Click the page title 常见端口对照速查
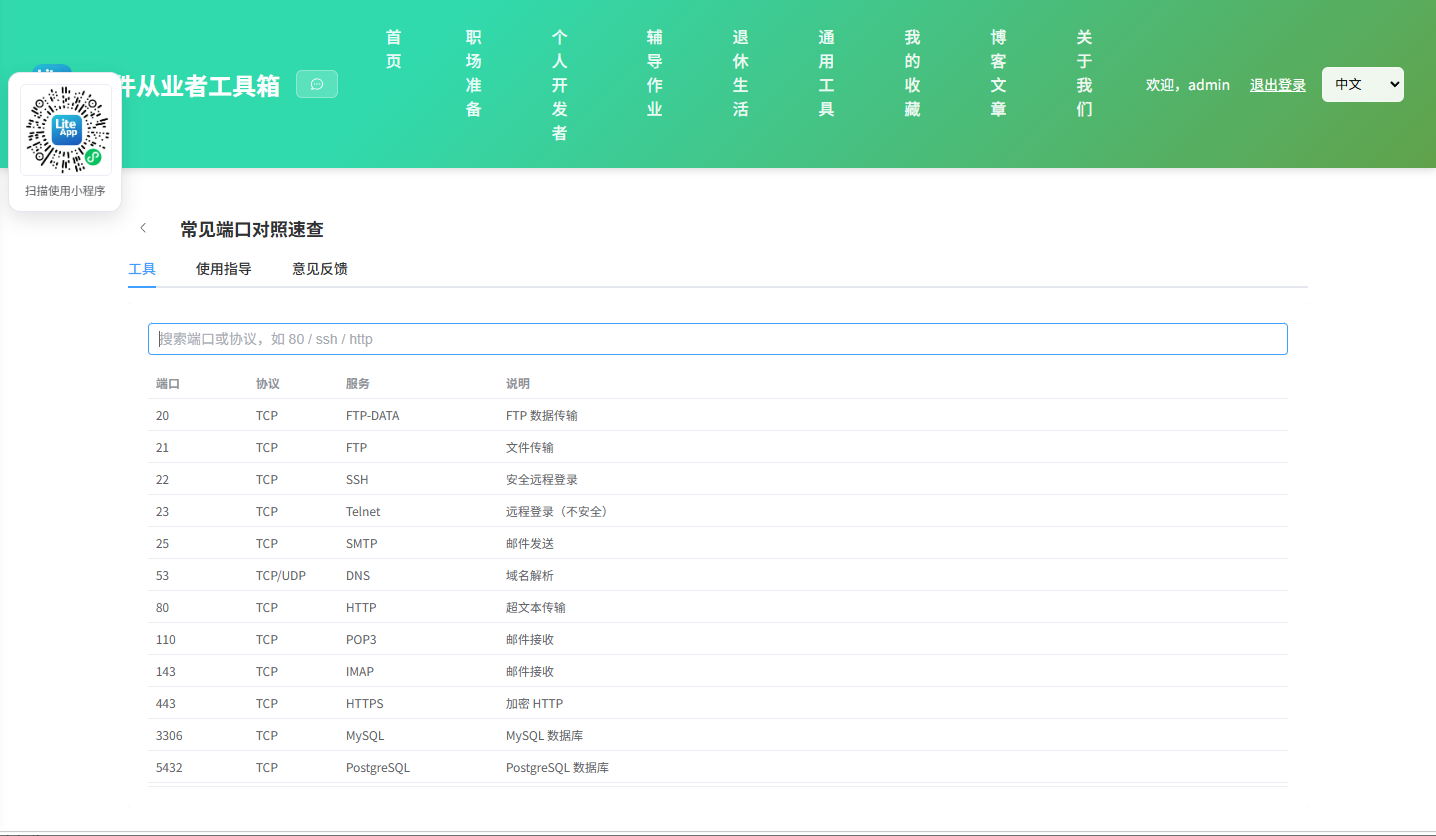 (252, 230)
